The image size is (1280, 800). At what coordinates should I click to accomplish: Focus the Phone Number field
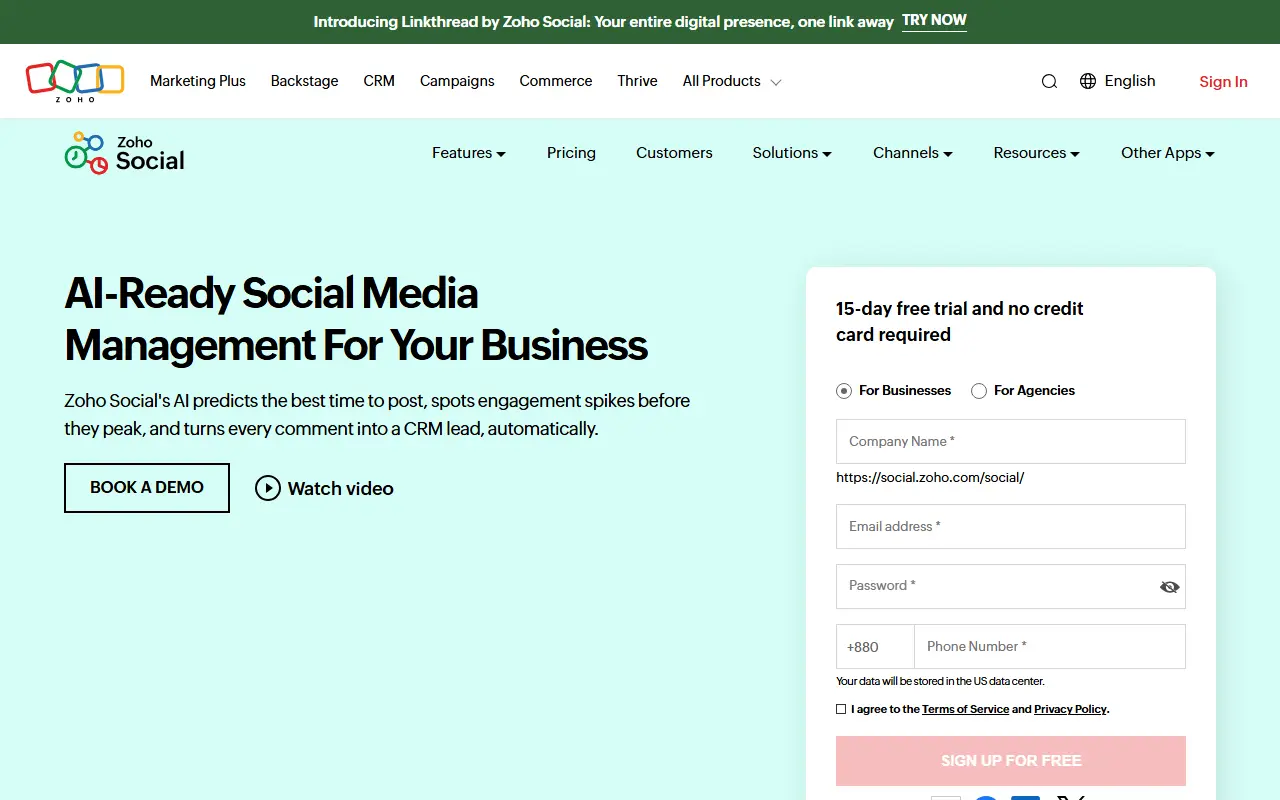click(x=1050, y=647)
